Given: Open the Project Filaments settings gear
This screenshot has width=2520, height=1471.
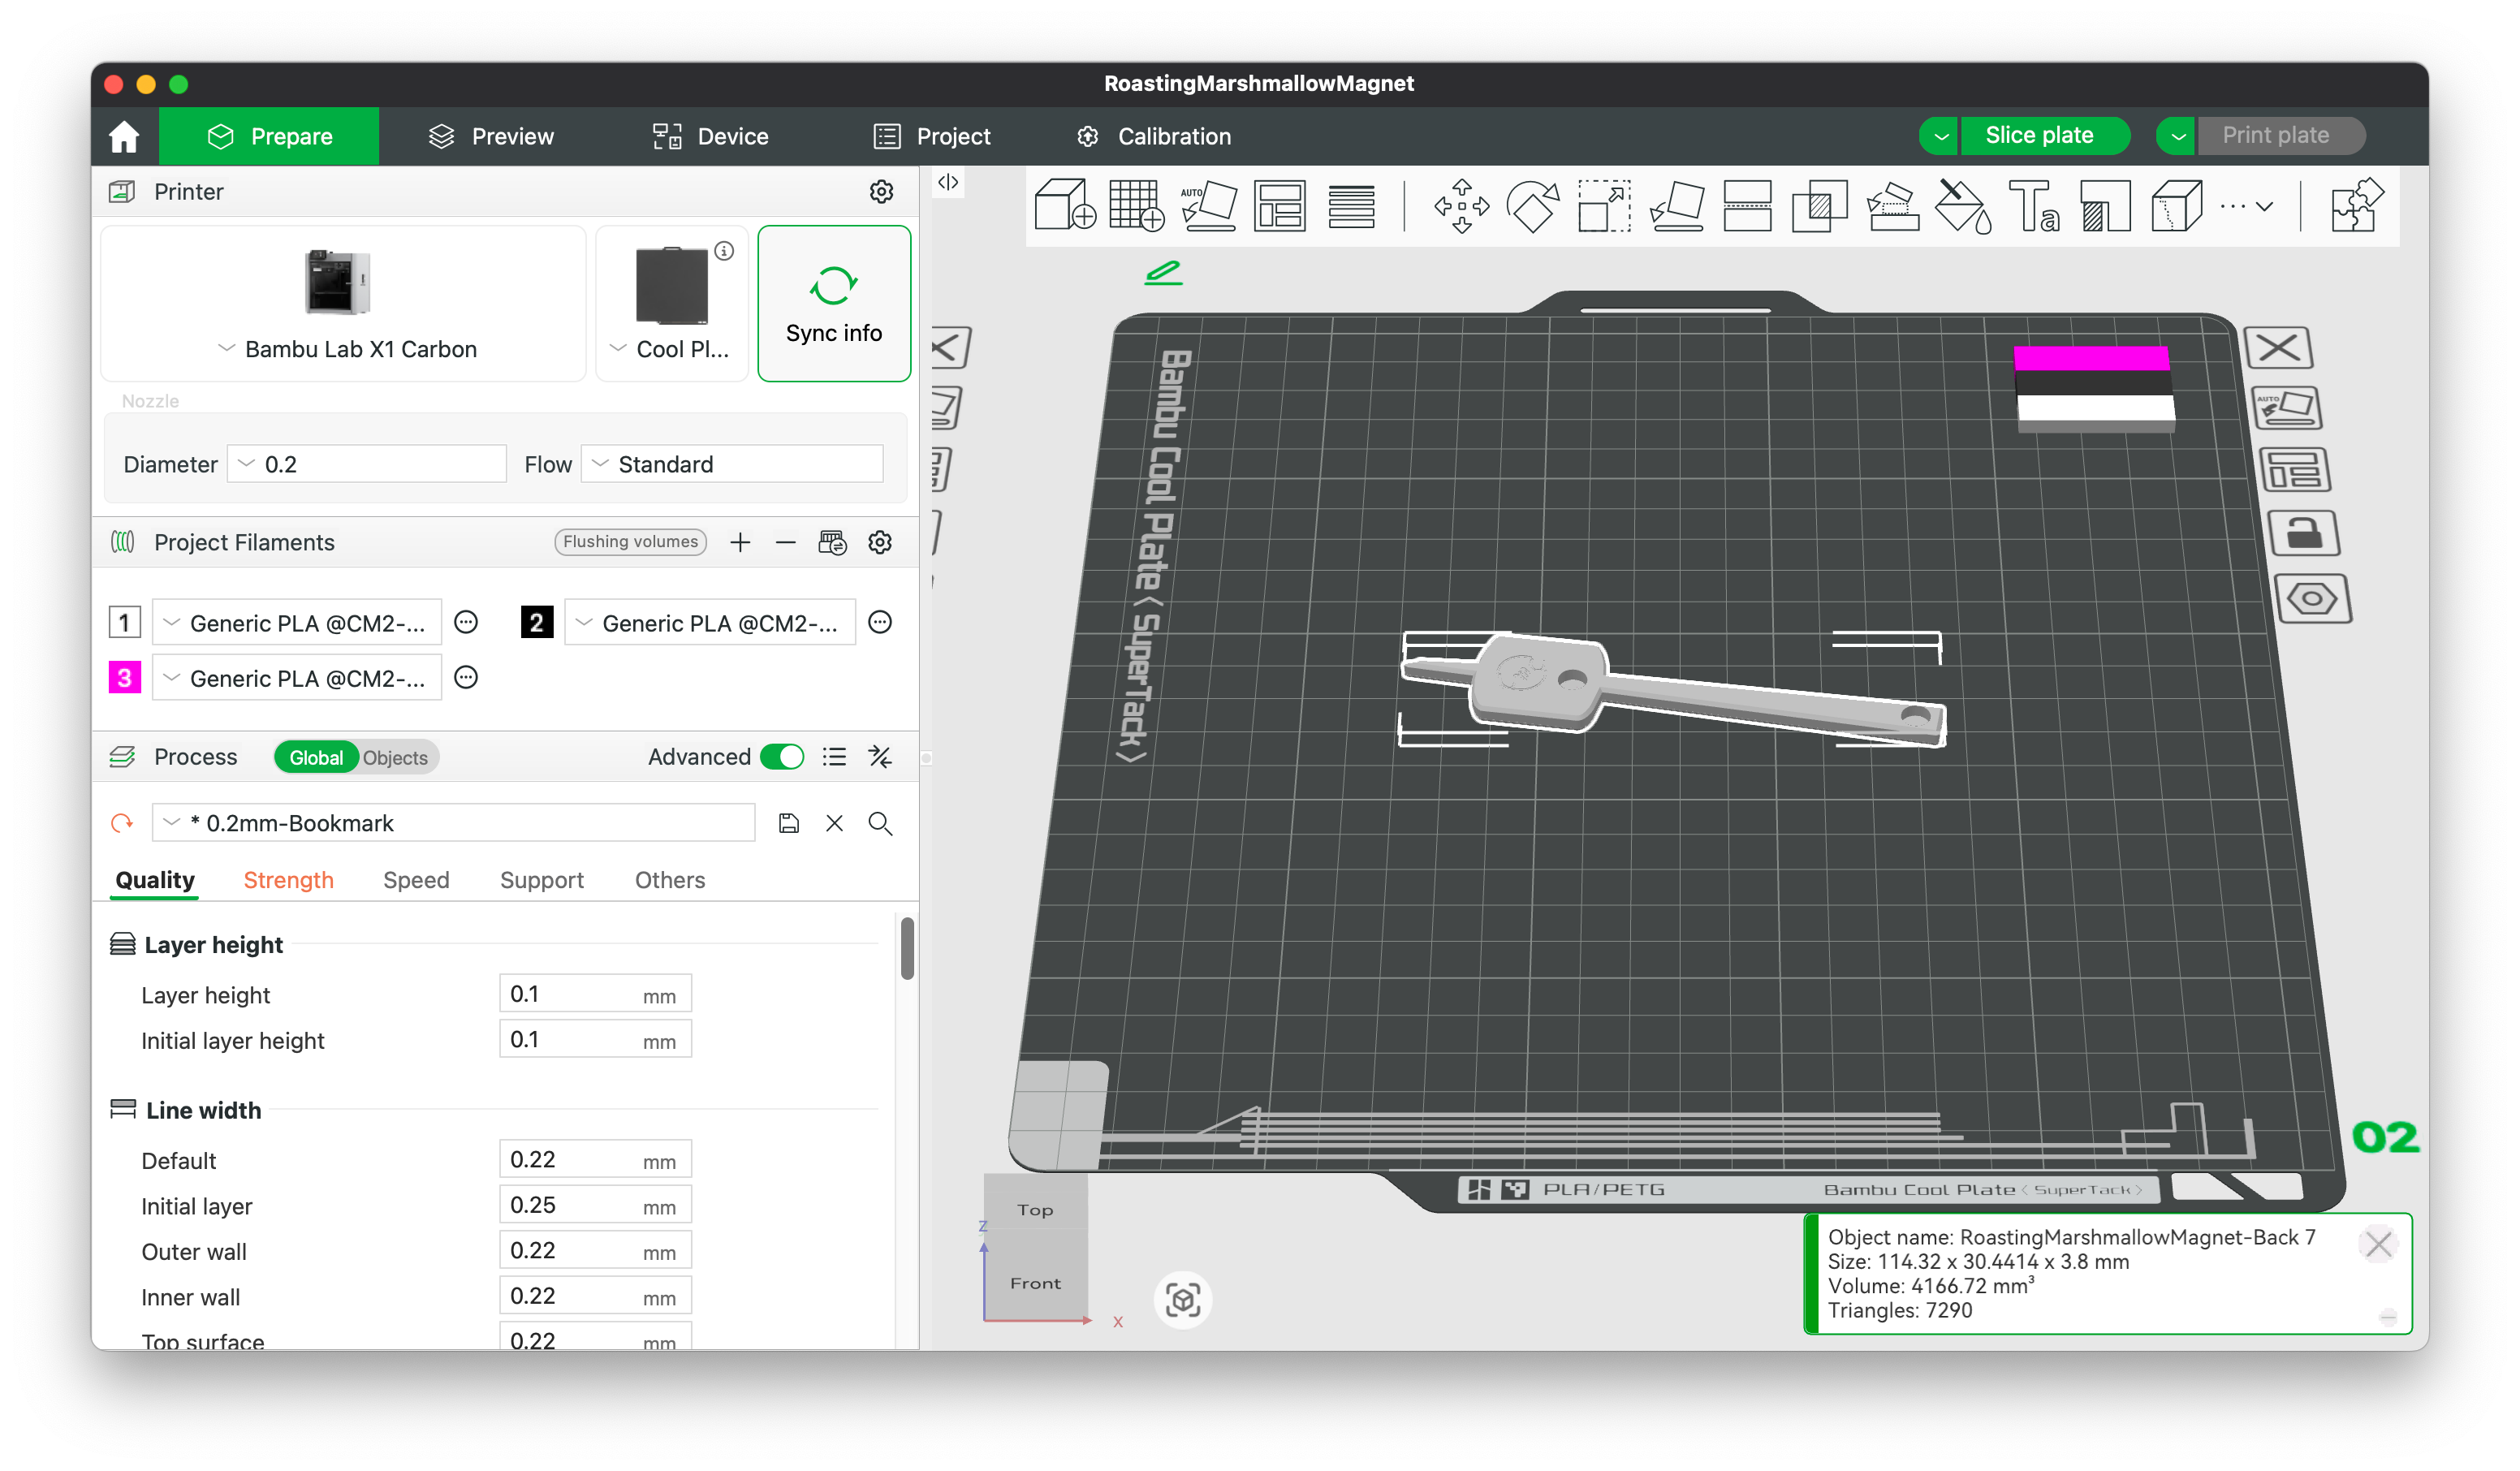Looking at the screenshot, I should 880,542.
